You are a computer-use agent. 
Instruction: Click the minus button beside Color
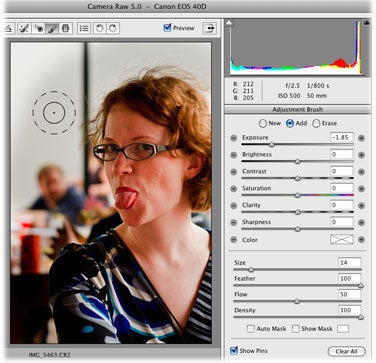[234, 240]
